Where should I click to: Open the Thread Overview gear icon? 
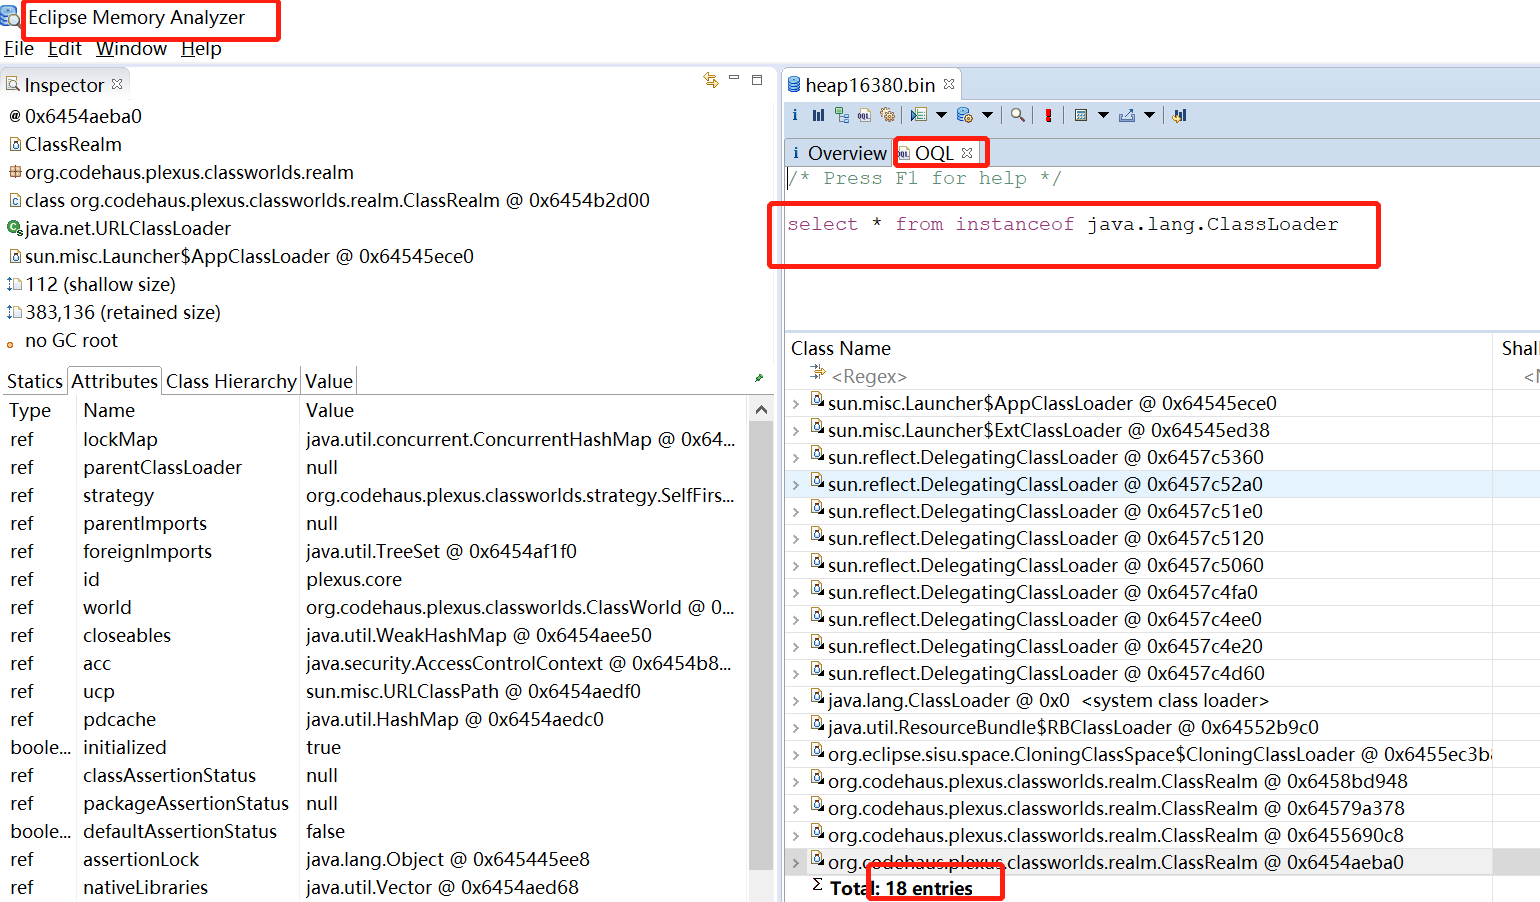(887, 115)
